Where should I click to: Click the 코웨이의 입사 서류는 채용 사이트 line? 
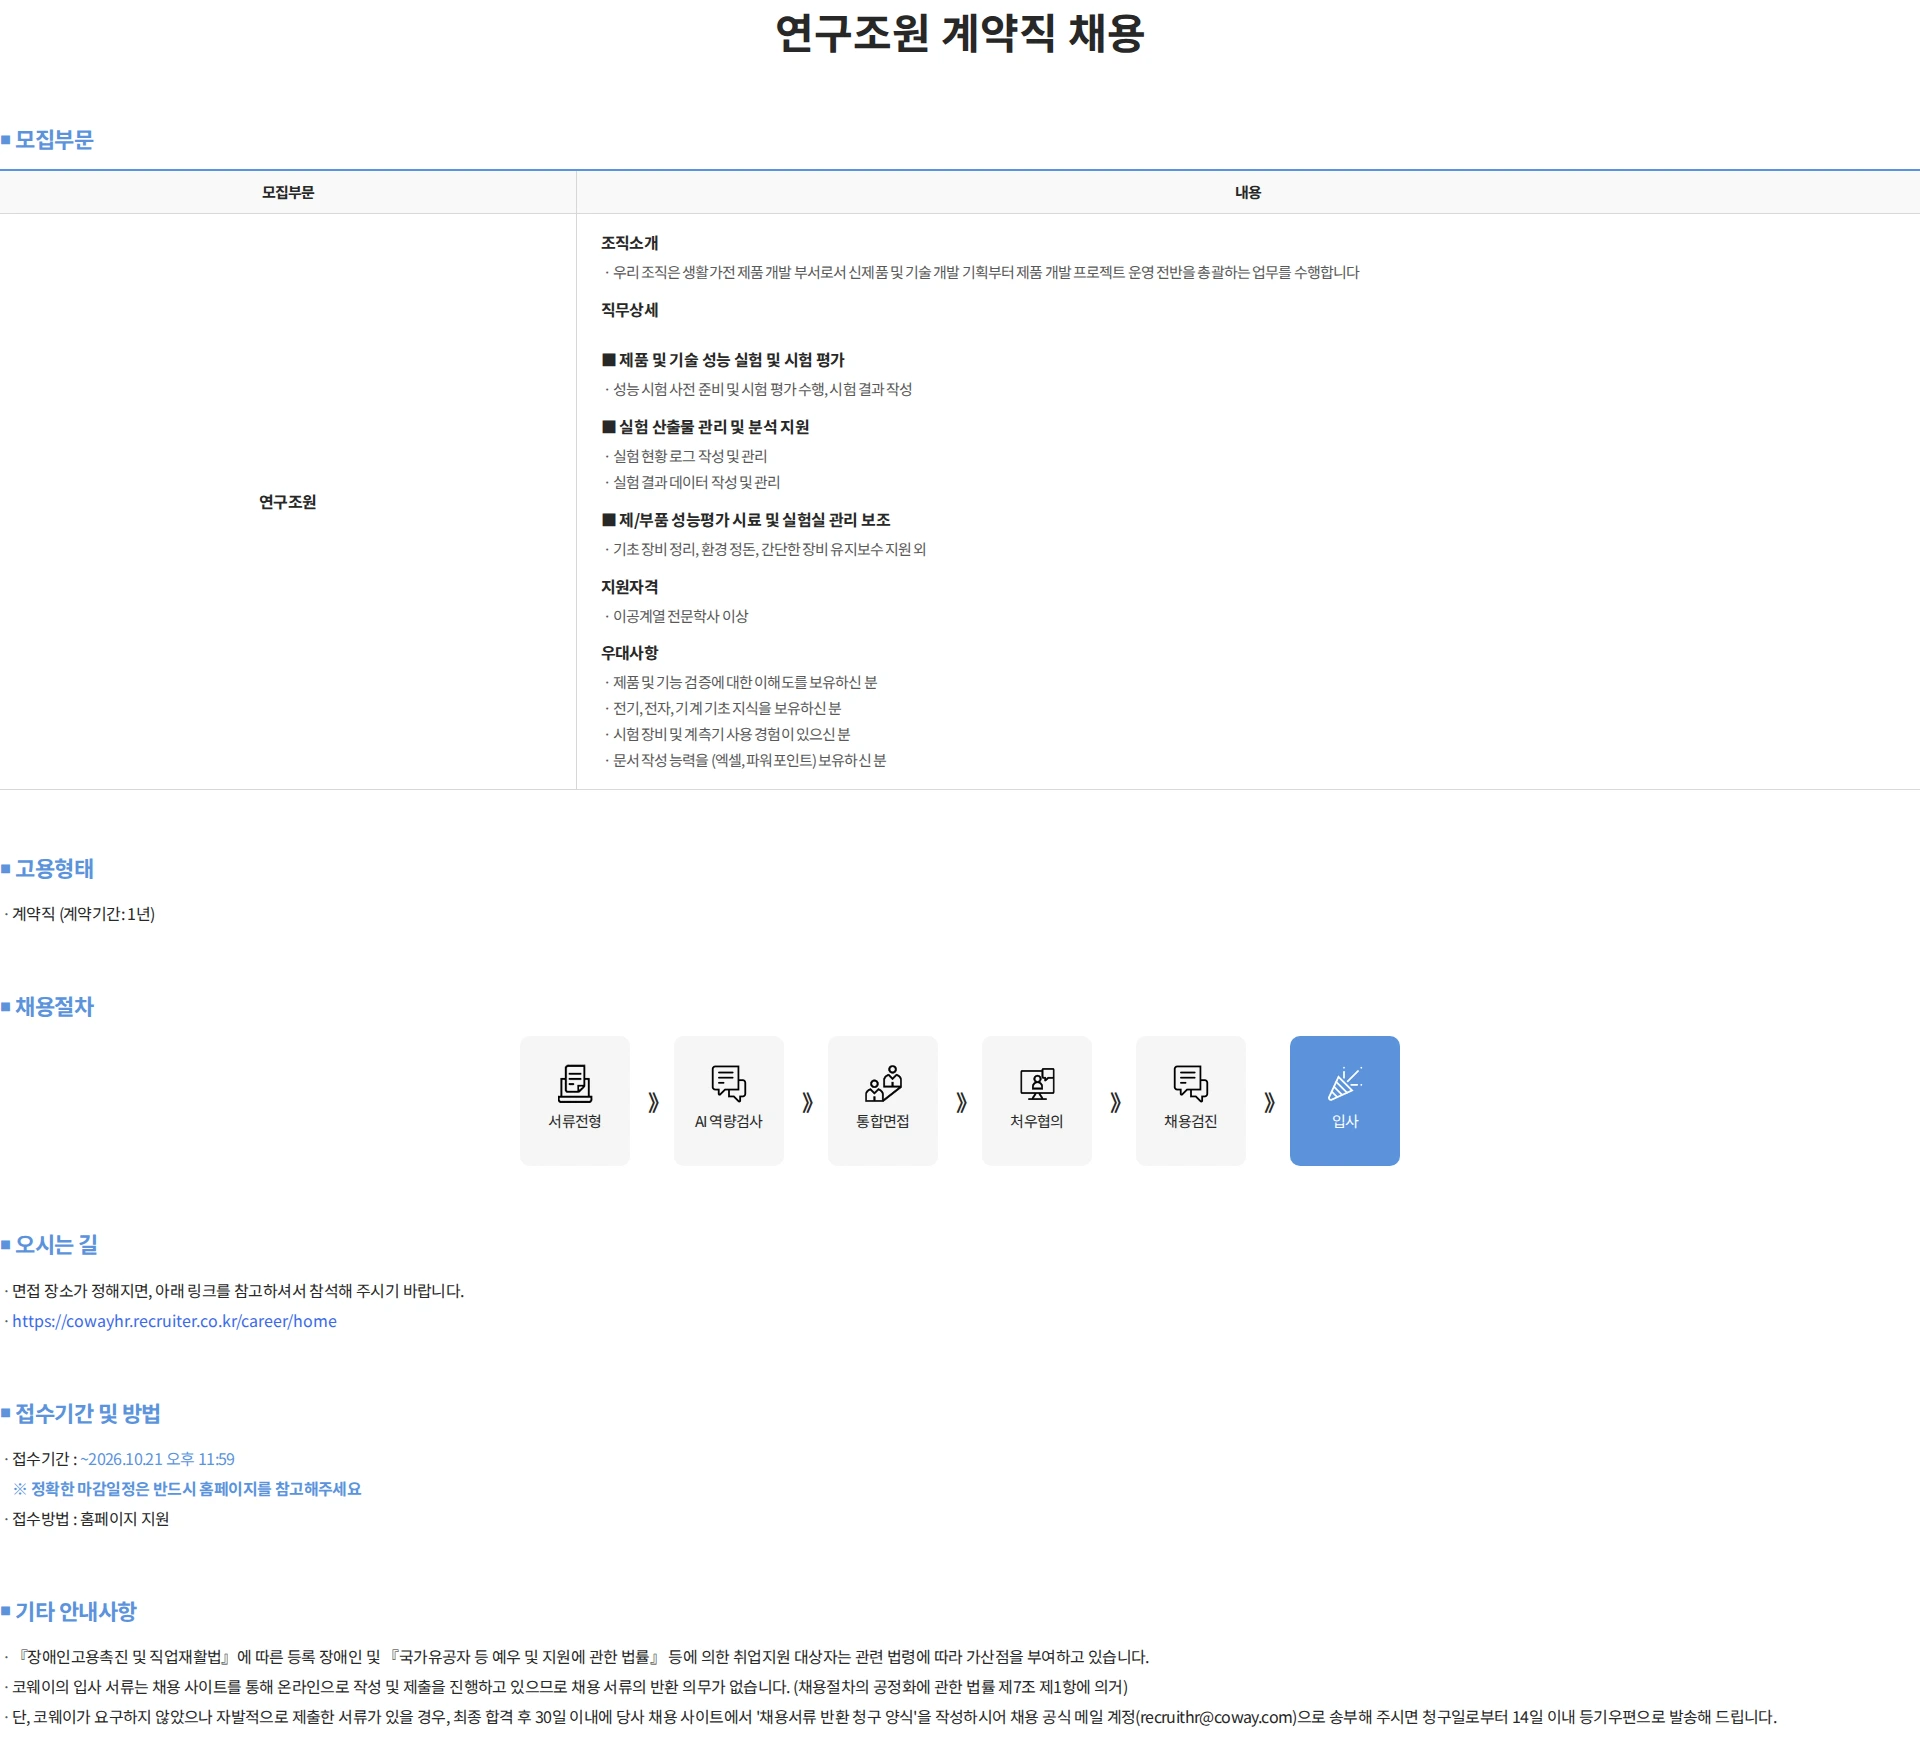(567, 1687)
